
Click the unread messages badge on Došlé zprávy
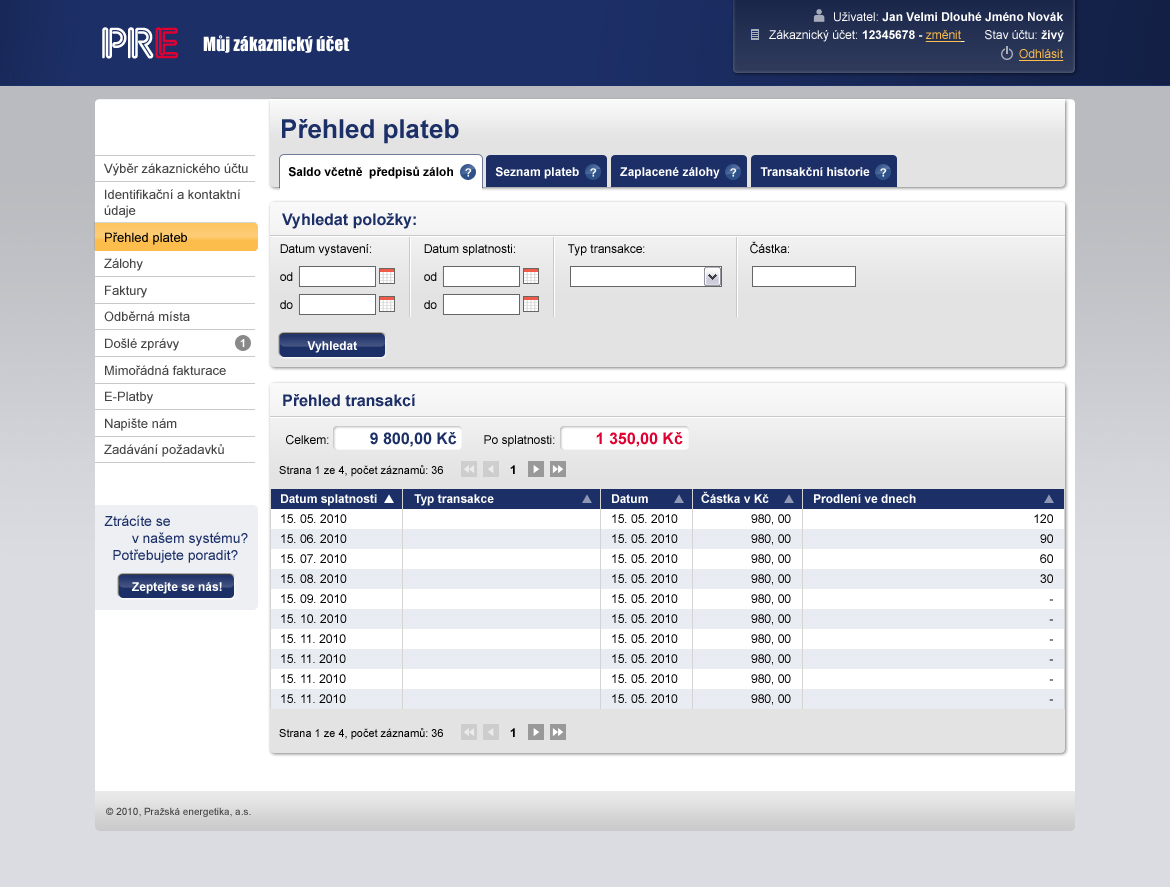[x=243, y=343]
